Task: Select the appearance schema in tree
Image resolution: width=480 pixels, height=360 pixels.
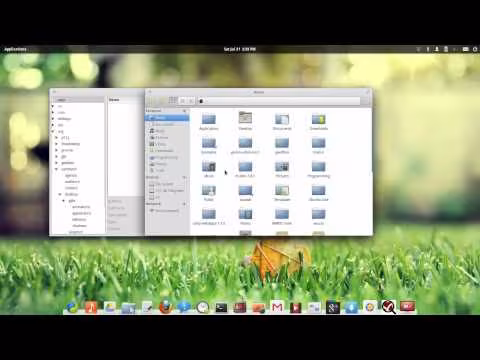Action: tap(81, 213)
